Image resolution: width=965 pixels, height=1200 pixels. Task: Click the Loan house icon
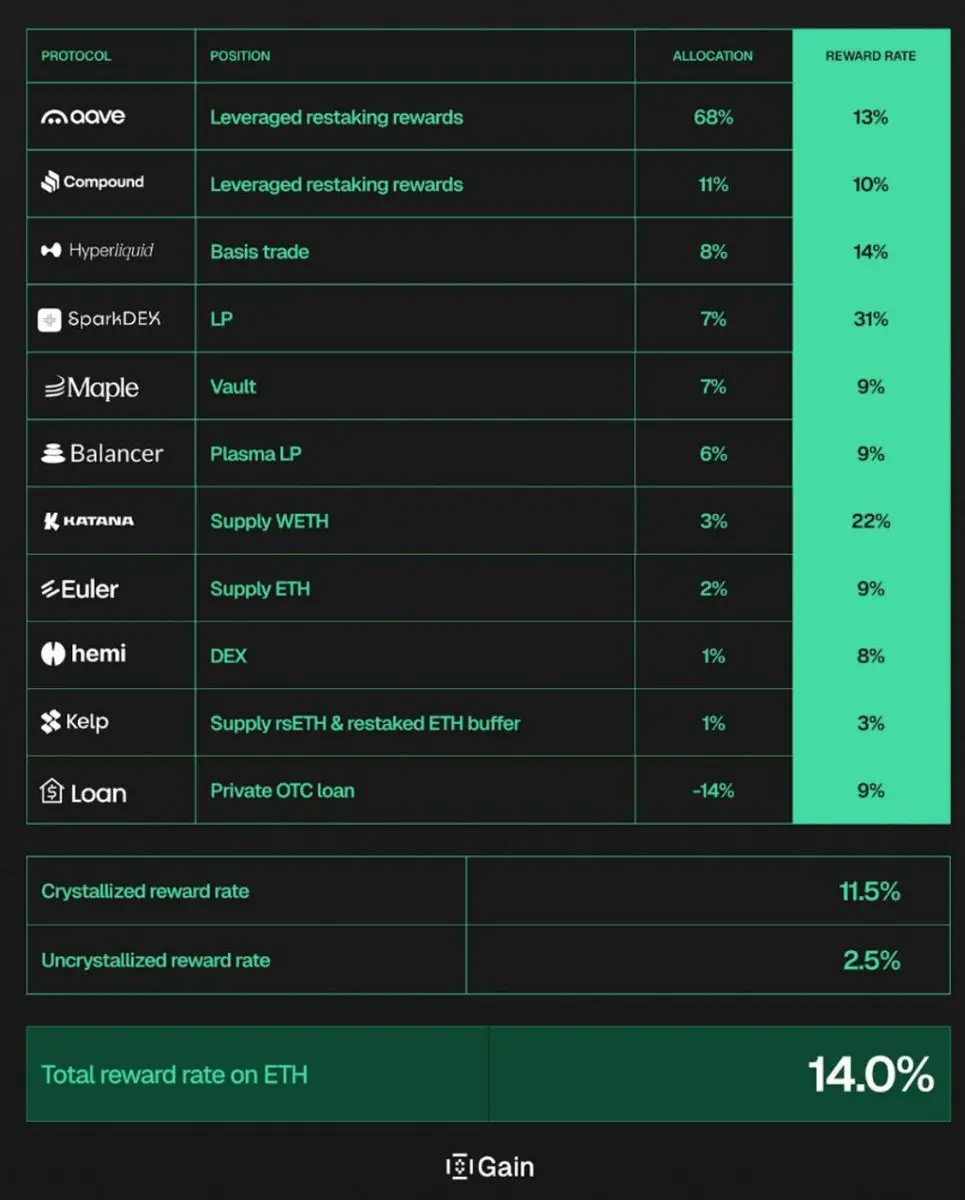pos(51,792)
